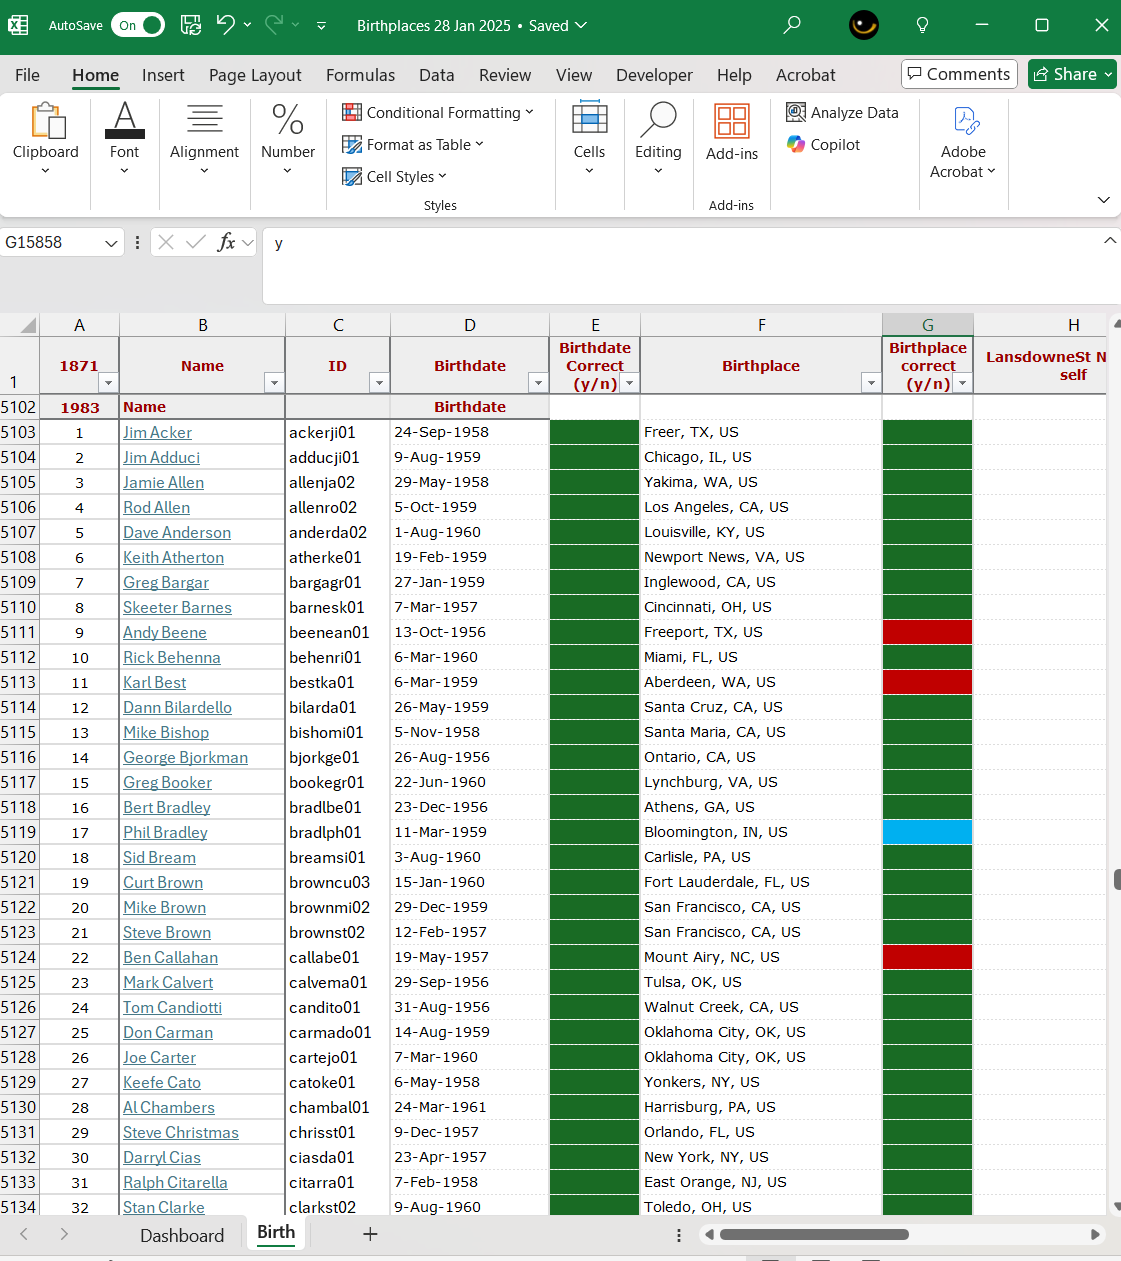Open the Name column filter dropdown

(273, 383)
